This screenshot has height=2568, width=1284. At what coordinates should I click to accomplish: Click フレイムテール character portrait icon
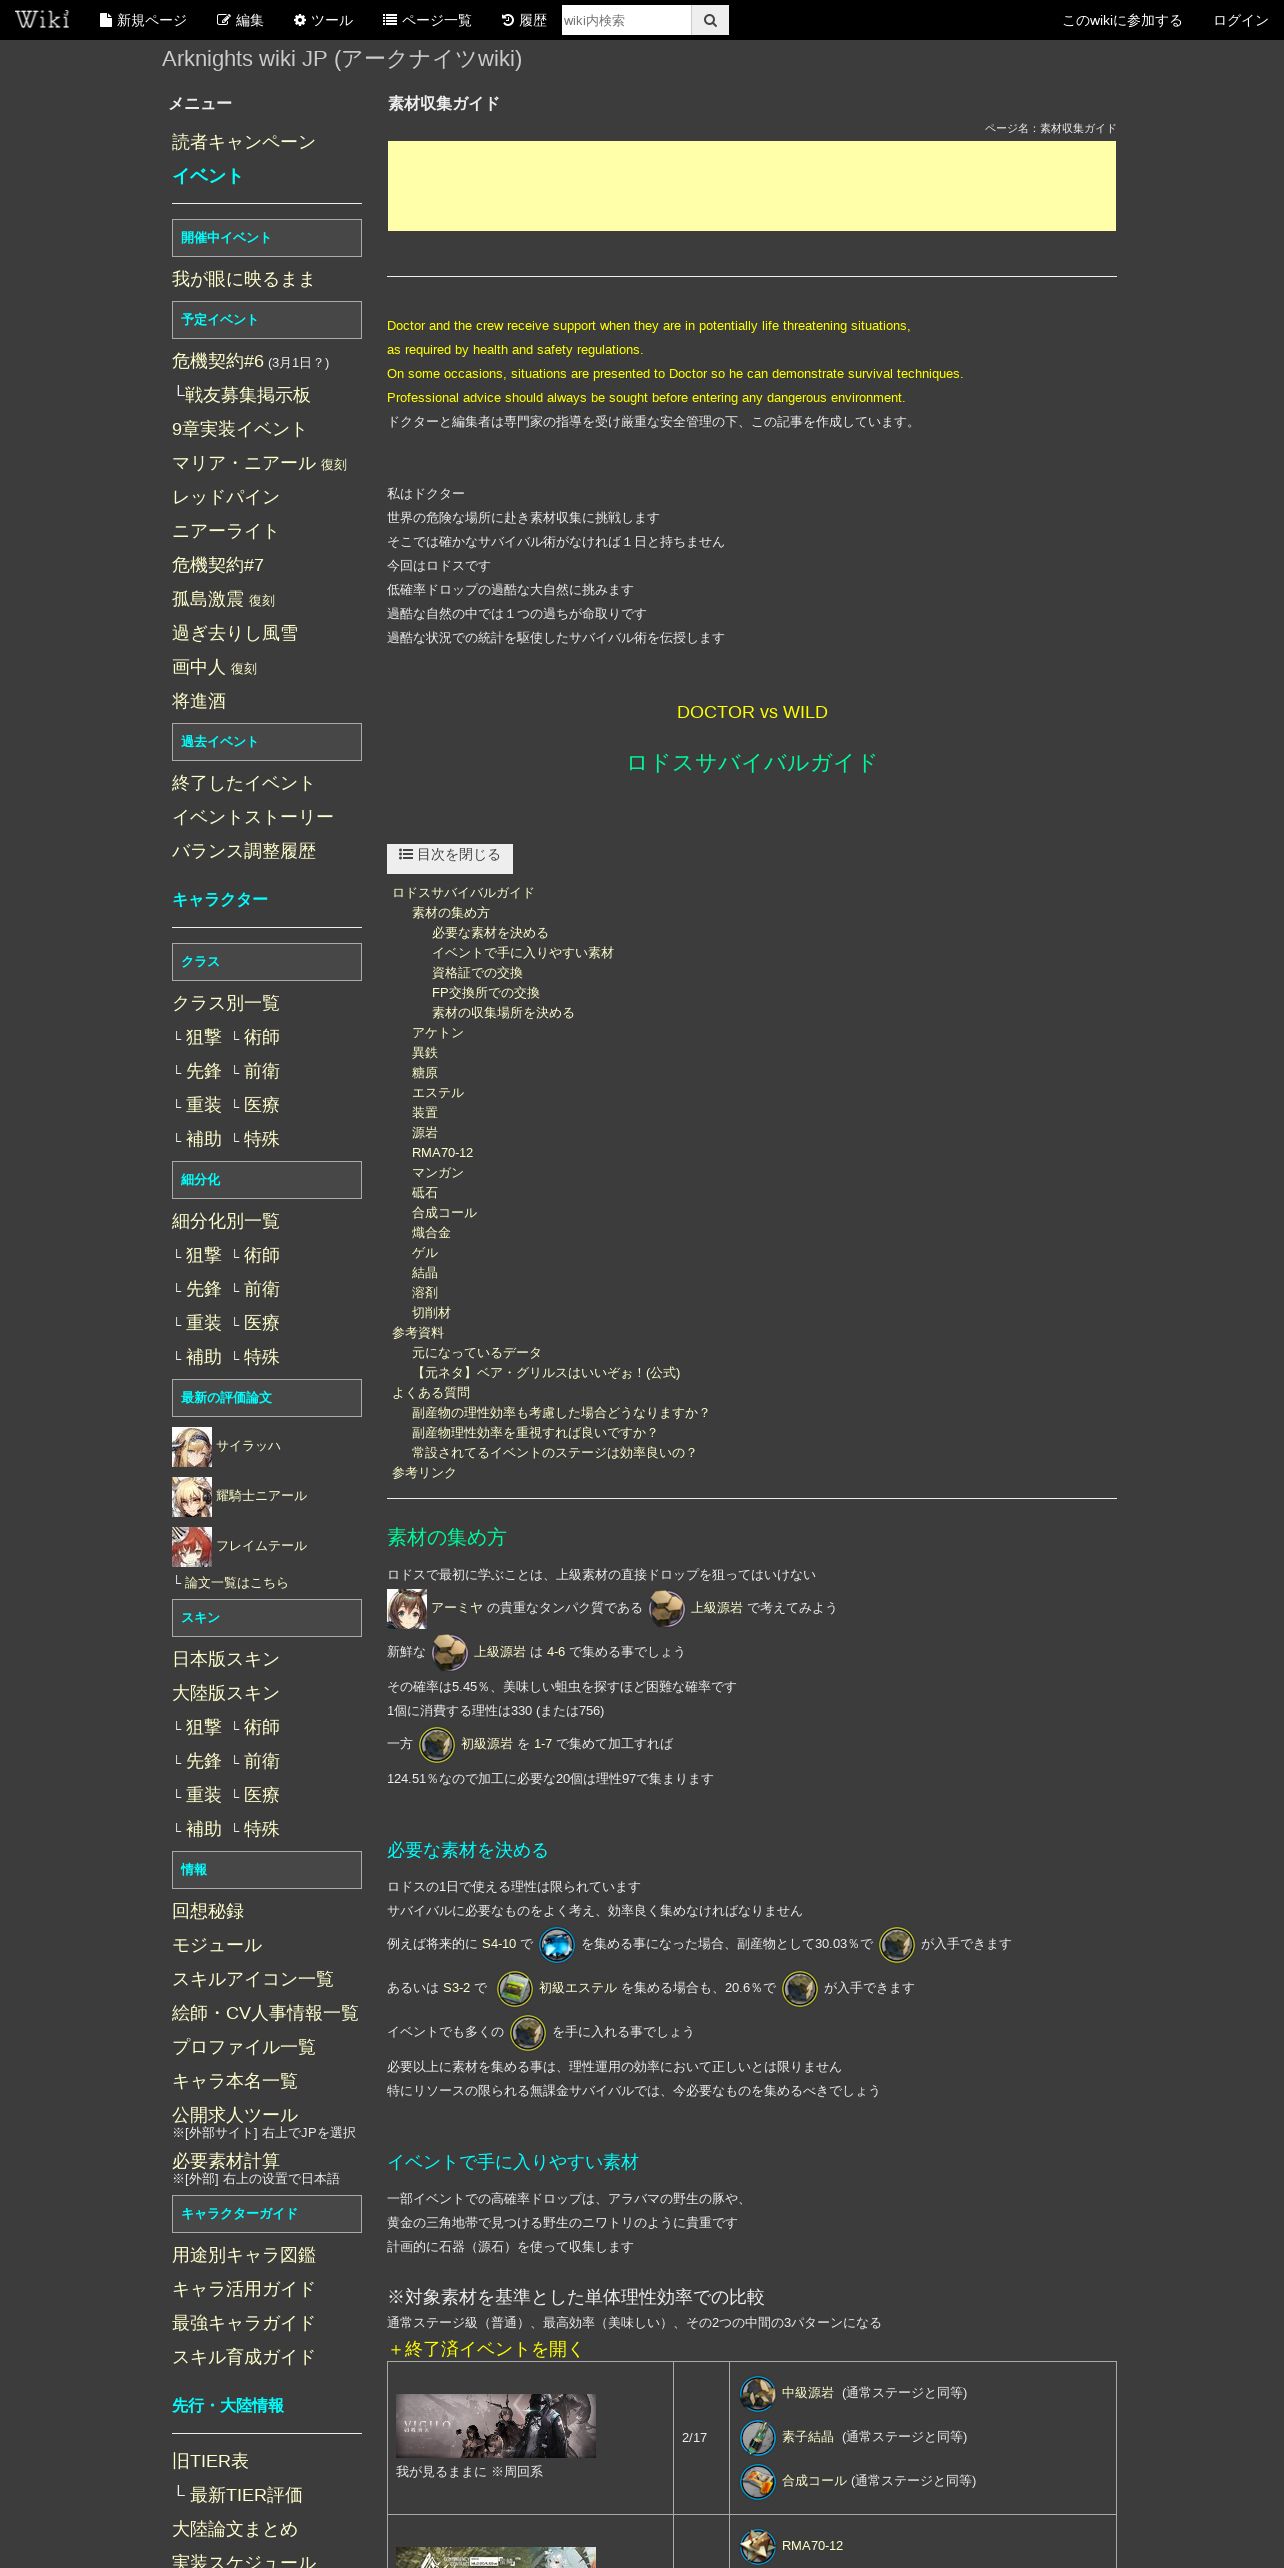pos(191,1547)
